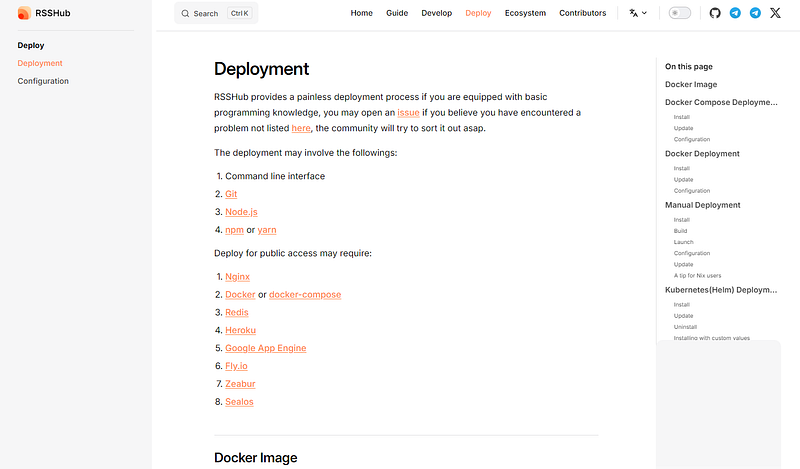This screenshot has width=800, height=469.
Task: Open the Heroku link
Action: point(241,330)
